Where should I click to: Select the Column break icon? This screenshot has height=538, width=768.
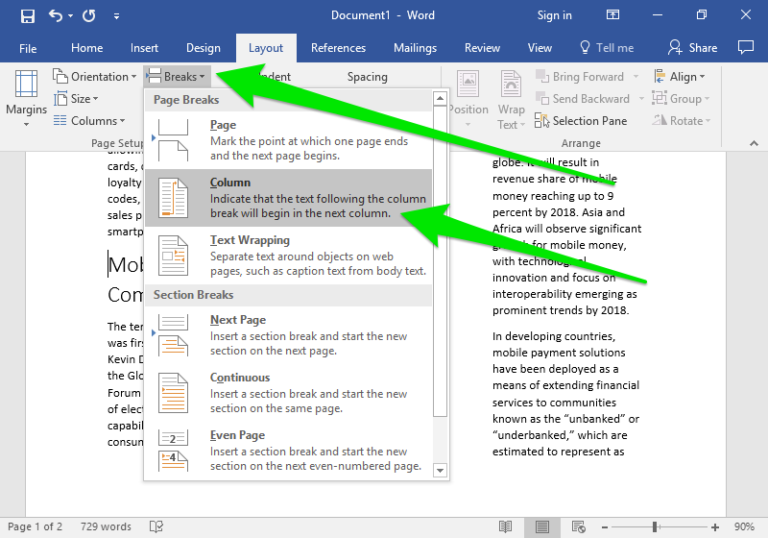(173, 197)
